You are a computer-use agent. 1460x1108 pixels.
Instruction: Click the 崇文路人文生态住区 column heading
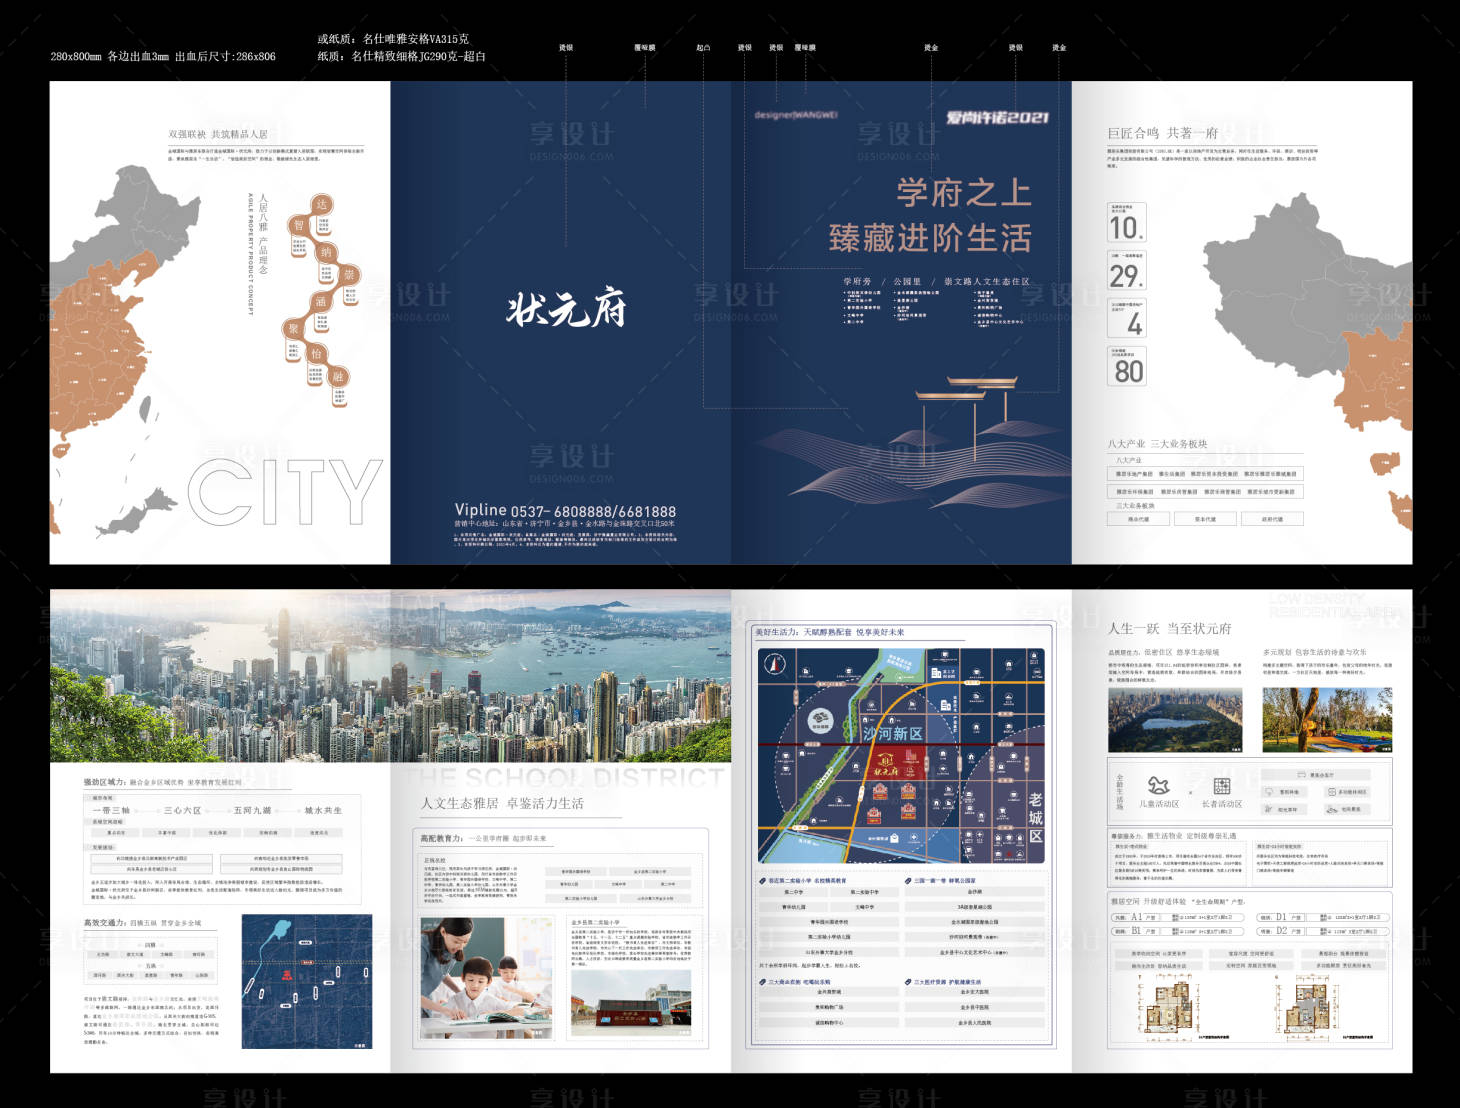pos(986,282)
